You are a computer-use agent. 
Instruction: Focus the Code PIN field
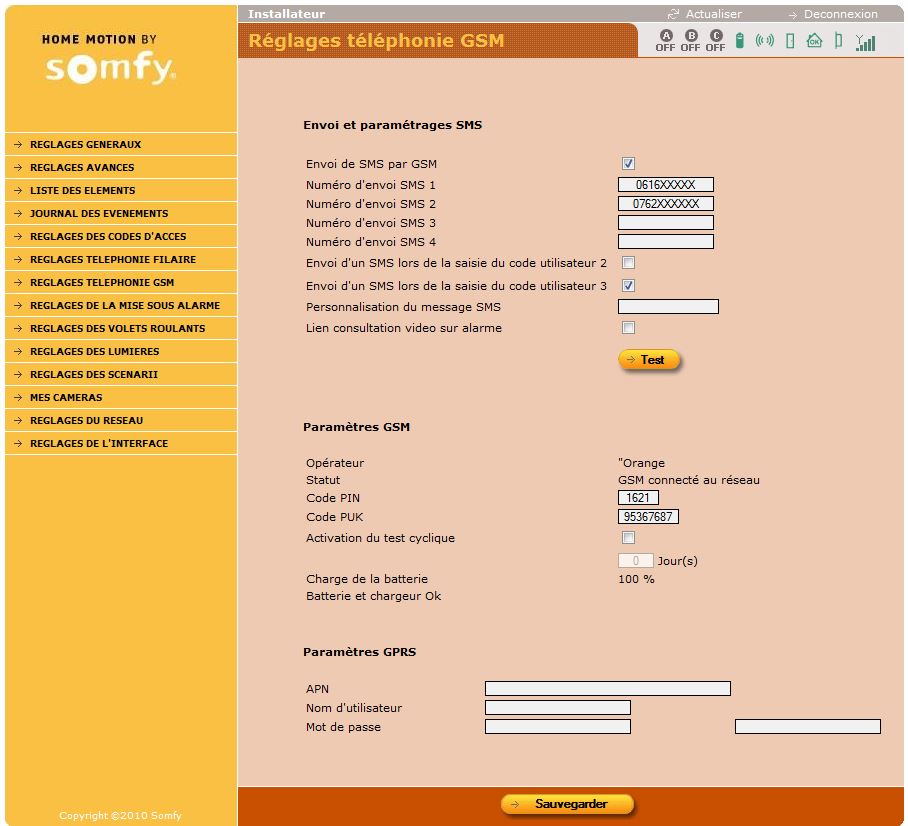(638, 498)
